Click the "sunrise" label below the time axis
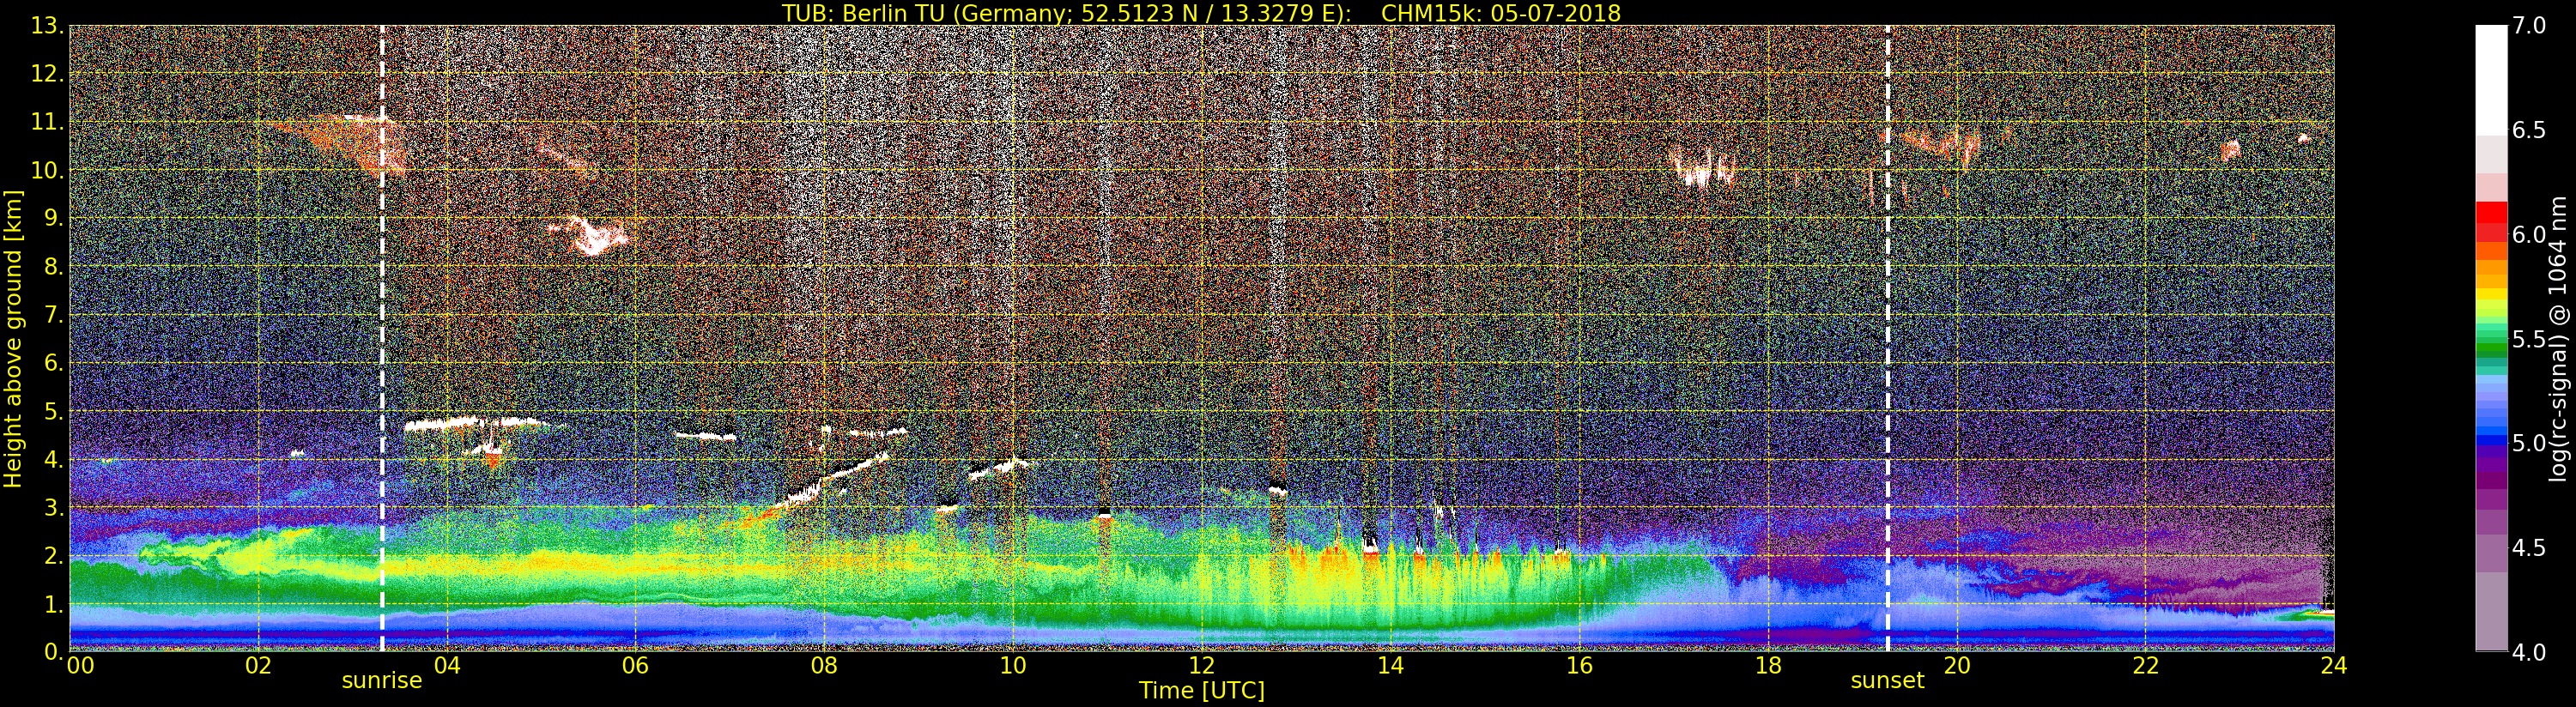The width and height of the screenshot is (2576, 707). 382,681
